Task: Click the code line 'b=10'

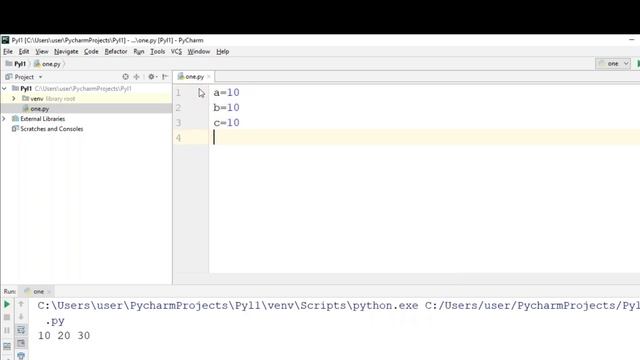Action: 227,108
